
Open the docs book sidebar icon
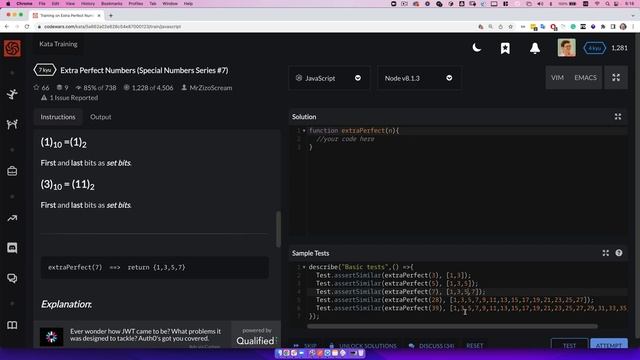click(12, 325)
